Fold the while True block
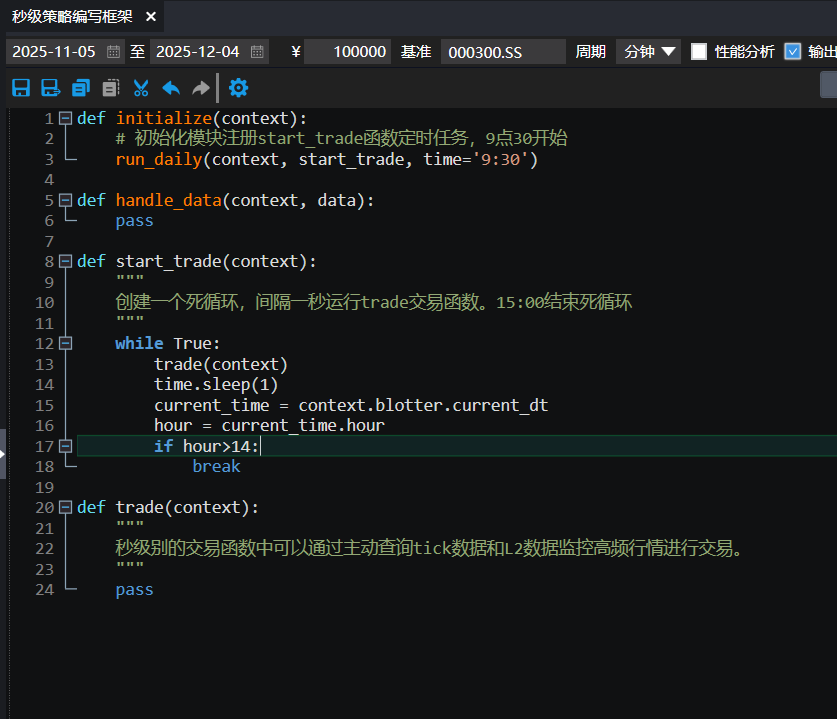The image size is (837, 719). click(66, 343)
